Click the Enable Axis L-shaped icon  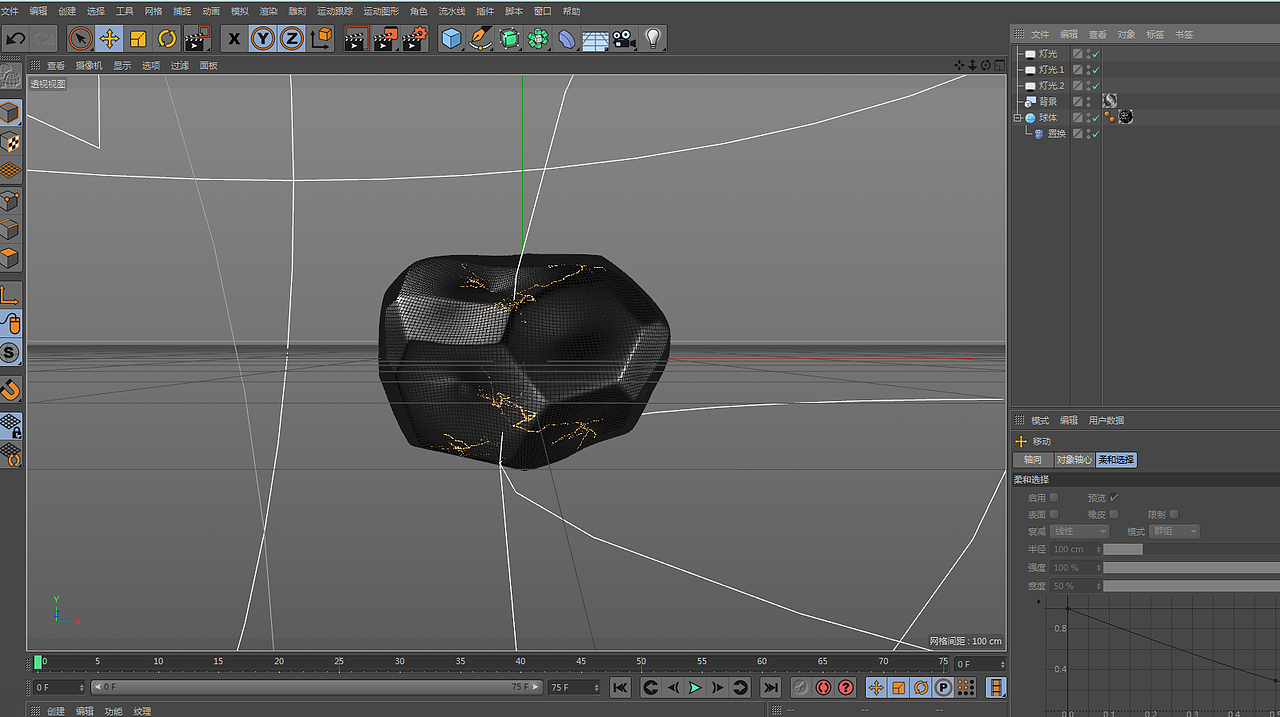click(x=10, y=294)
